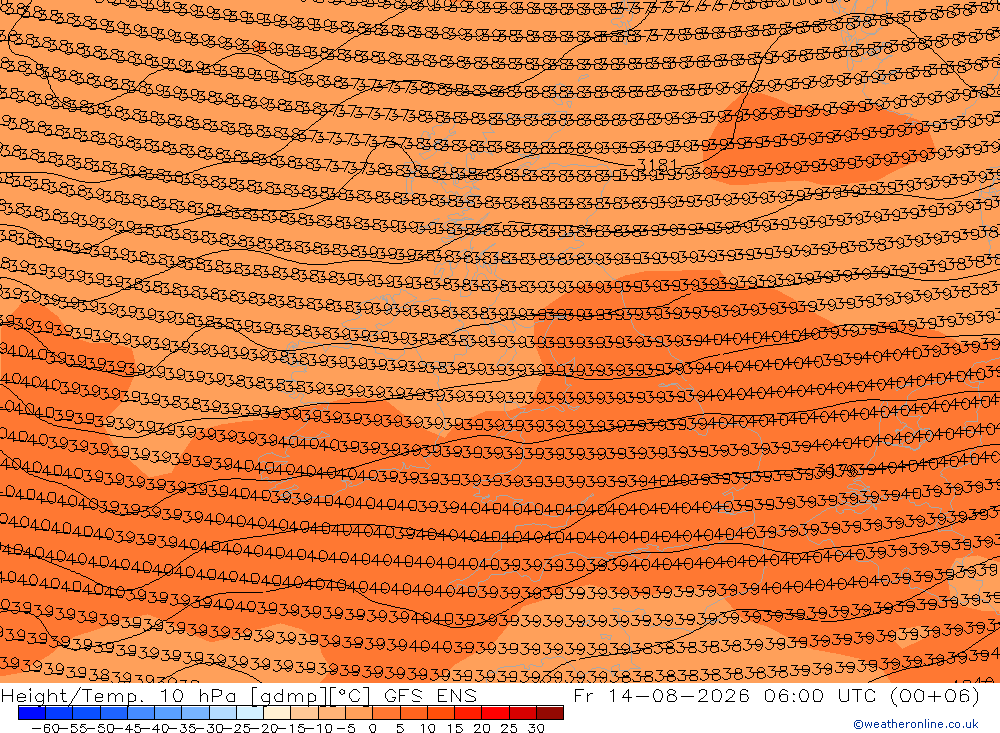Click the '30' label under the color legend

tap(536, 728)
